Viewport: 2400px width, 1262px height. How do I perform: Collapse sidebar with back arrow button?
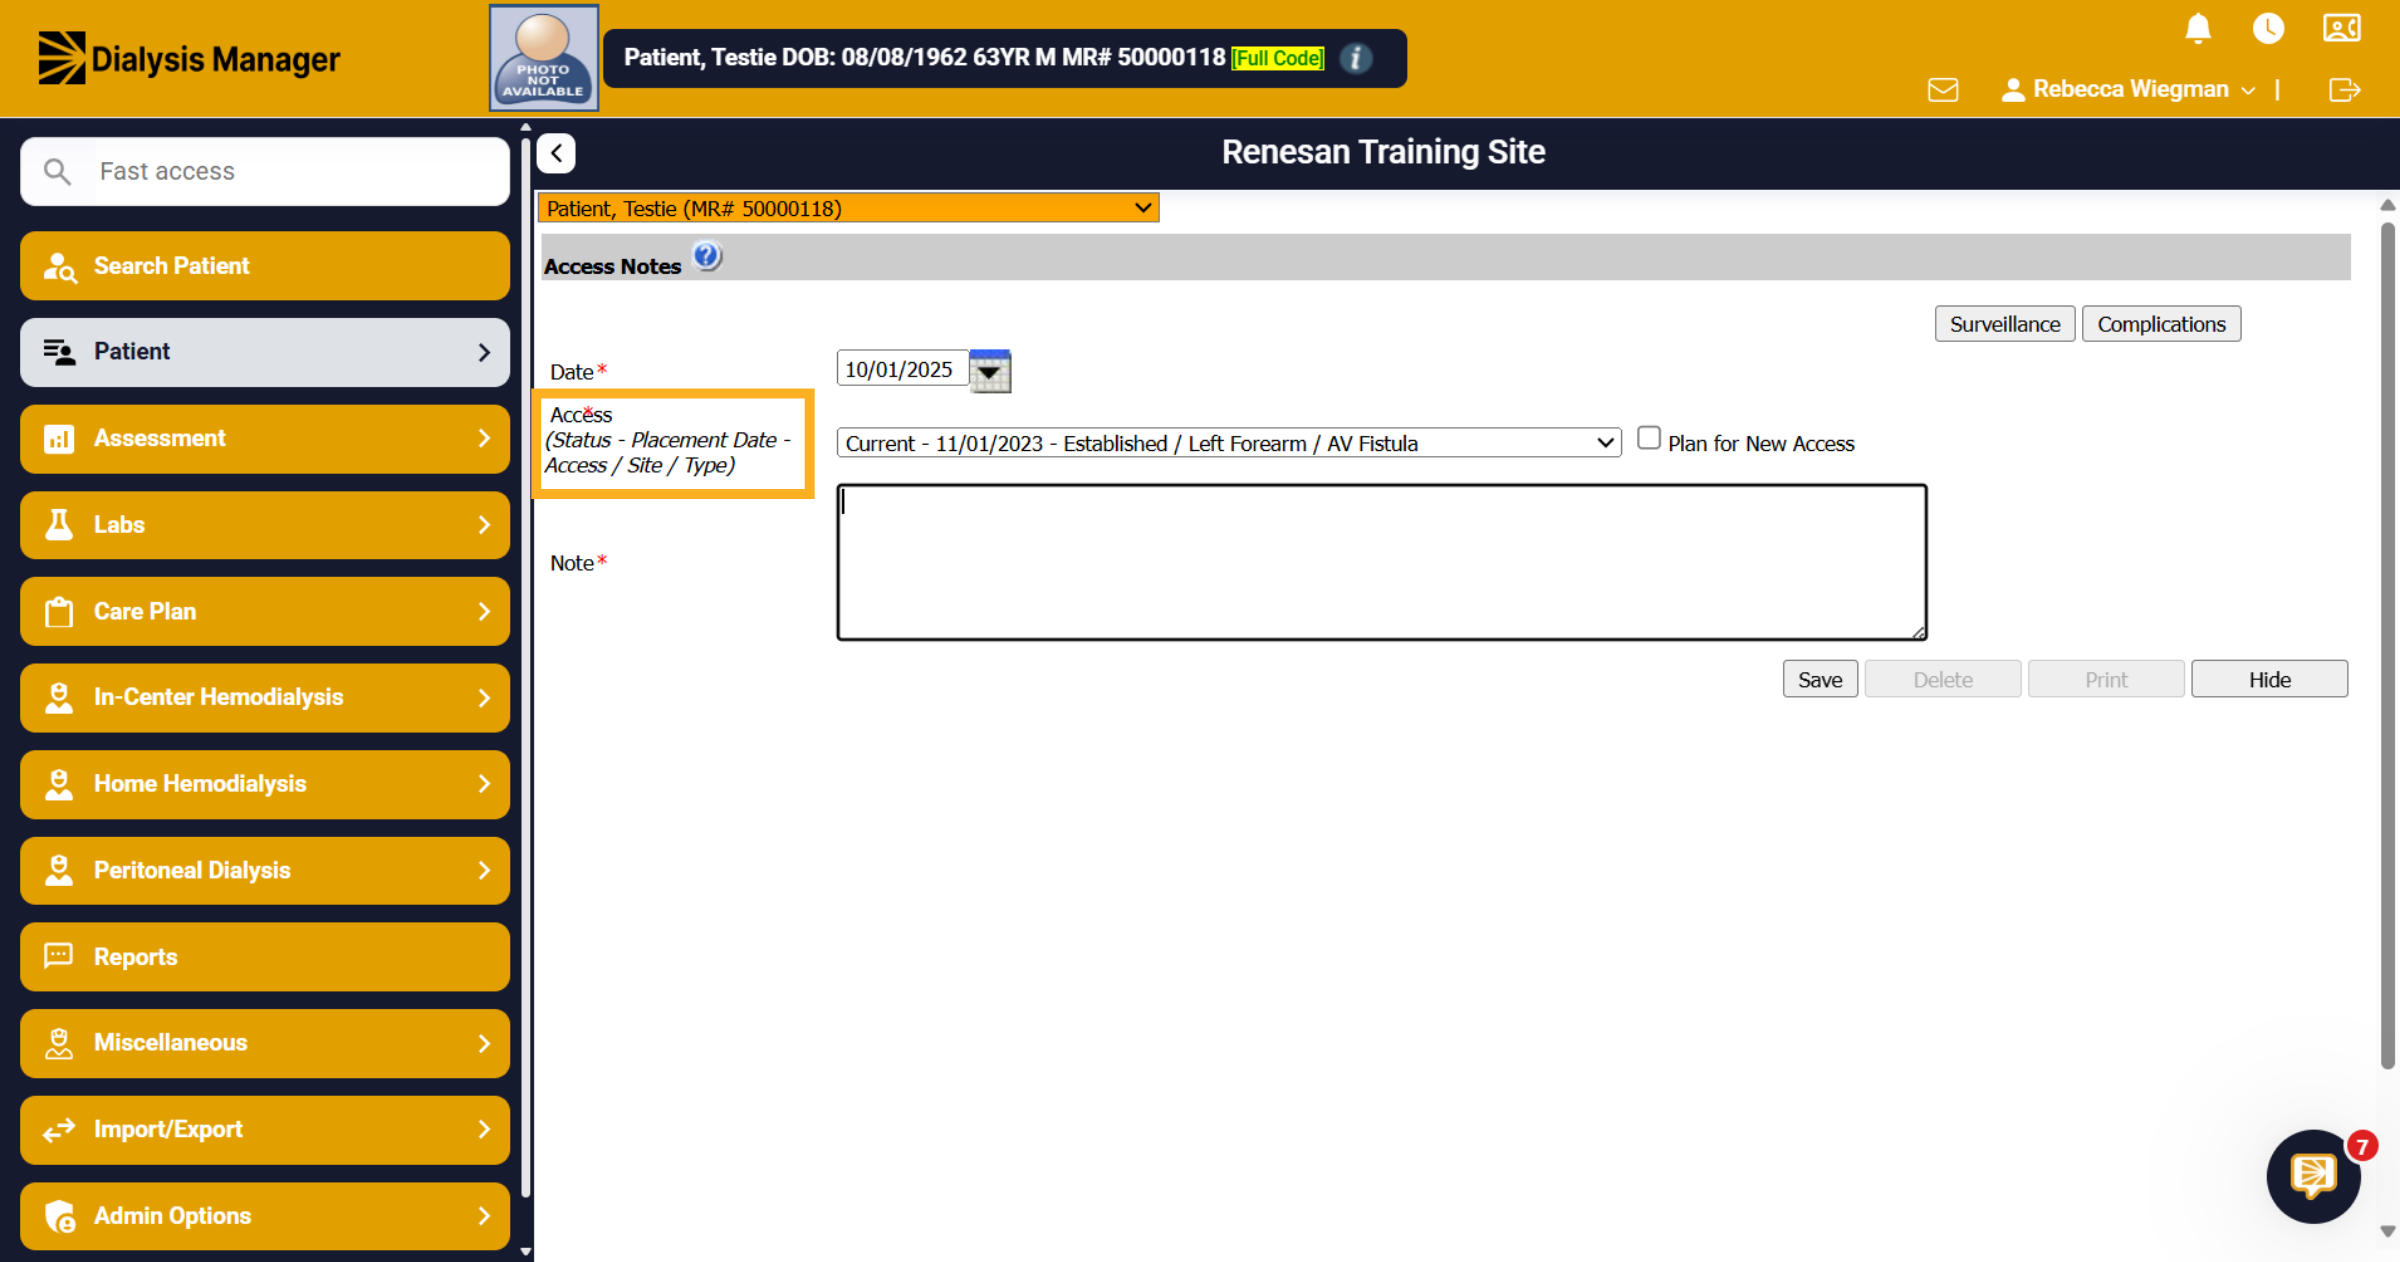click(x=556, y=153)
